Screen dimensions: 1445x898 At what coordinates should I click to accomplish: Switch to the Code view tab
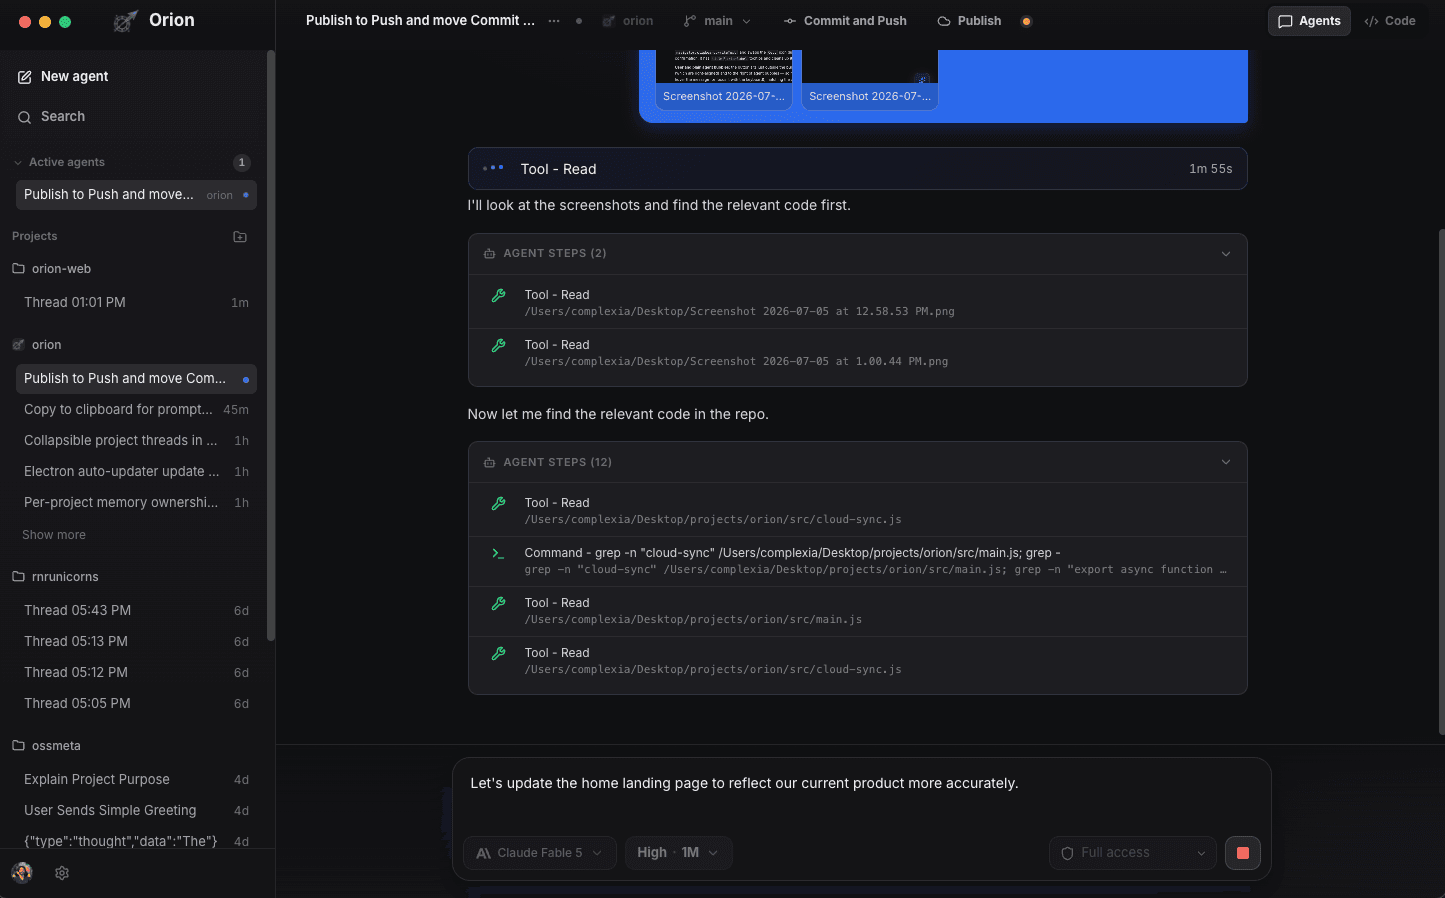(1390, 21)
